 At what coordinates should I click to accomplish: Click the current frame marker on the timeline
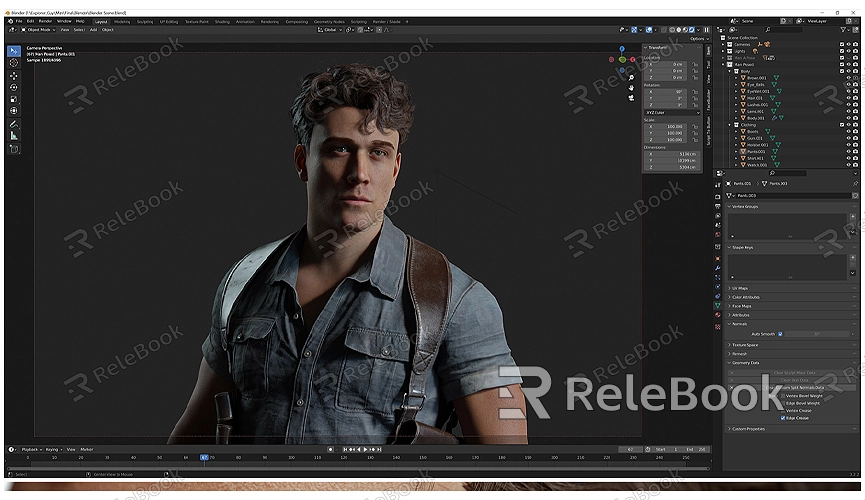point(204,457)
